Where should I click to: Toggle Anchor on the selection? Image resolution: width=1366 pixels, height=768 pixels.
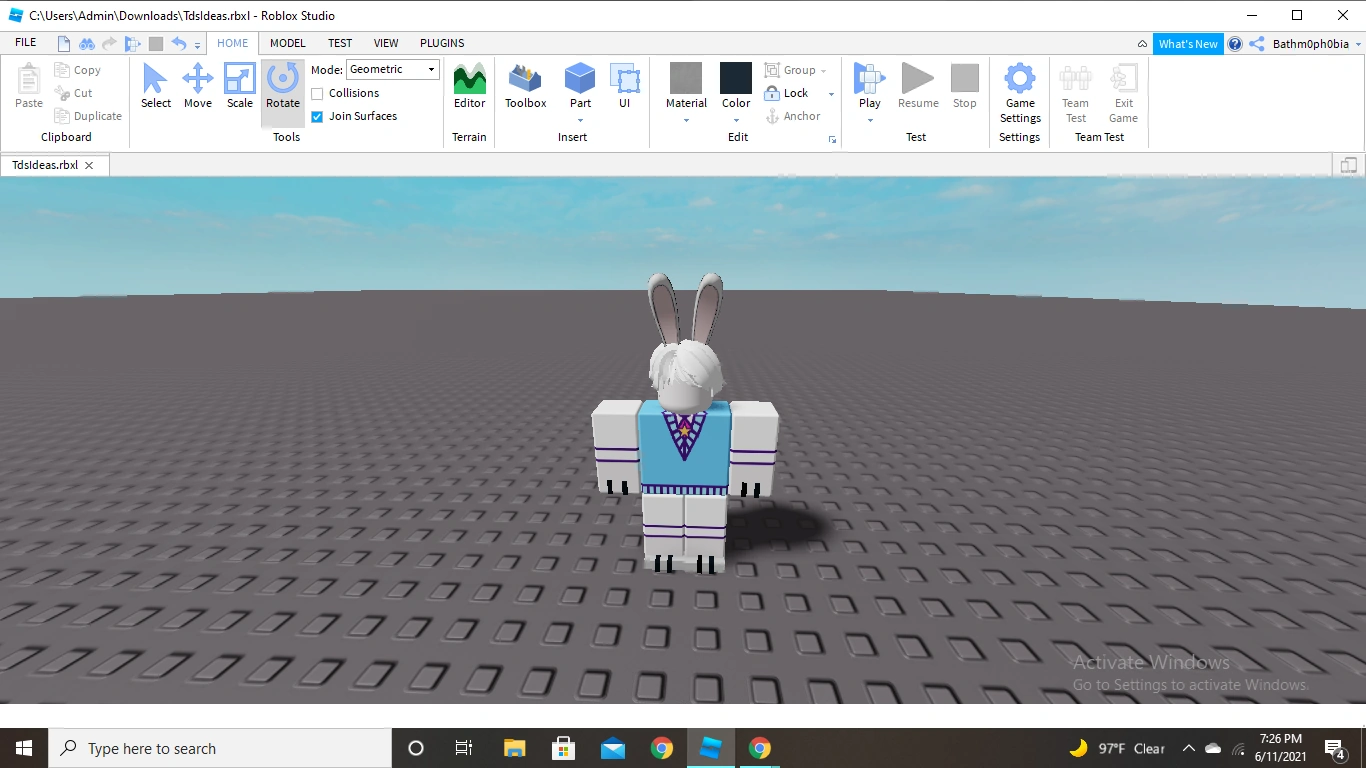796,116
